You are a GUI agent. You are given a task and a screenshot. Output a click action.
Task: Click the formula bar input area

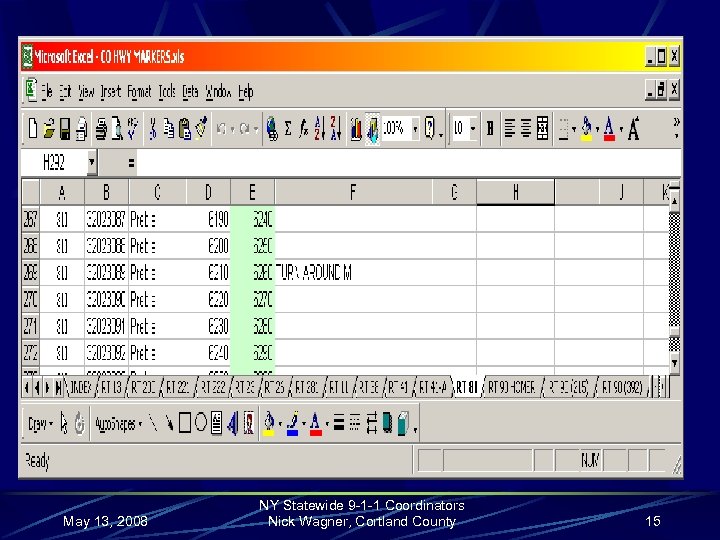click(x=408, y=162)
